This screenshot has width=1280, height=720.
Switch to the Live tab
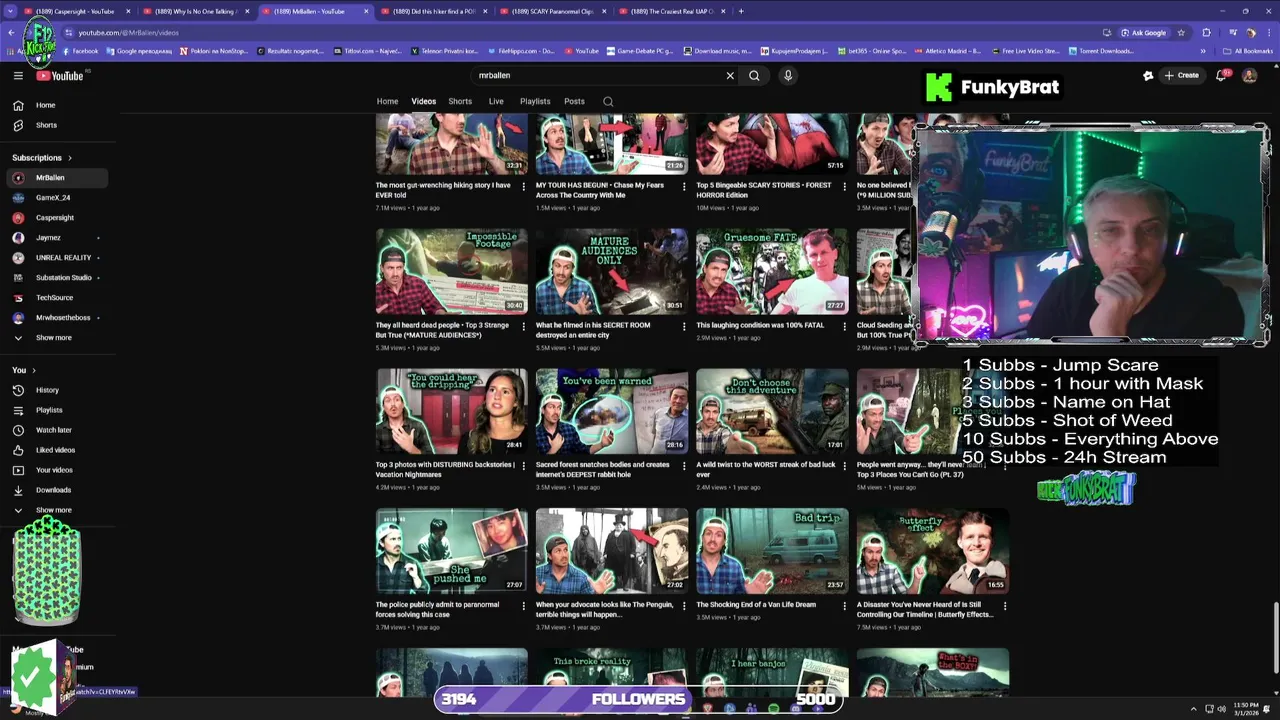click(x=496, y=101)
